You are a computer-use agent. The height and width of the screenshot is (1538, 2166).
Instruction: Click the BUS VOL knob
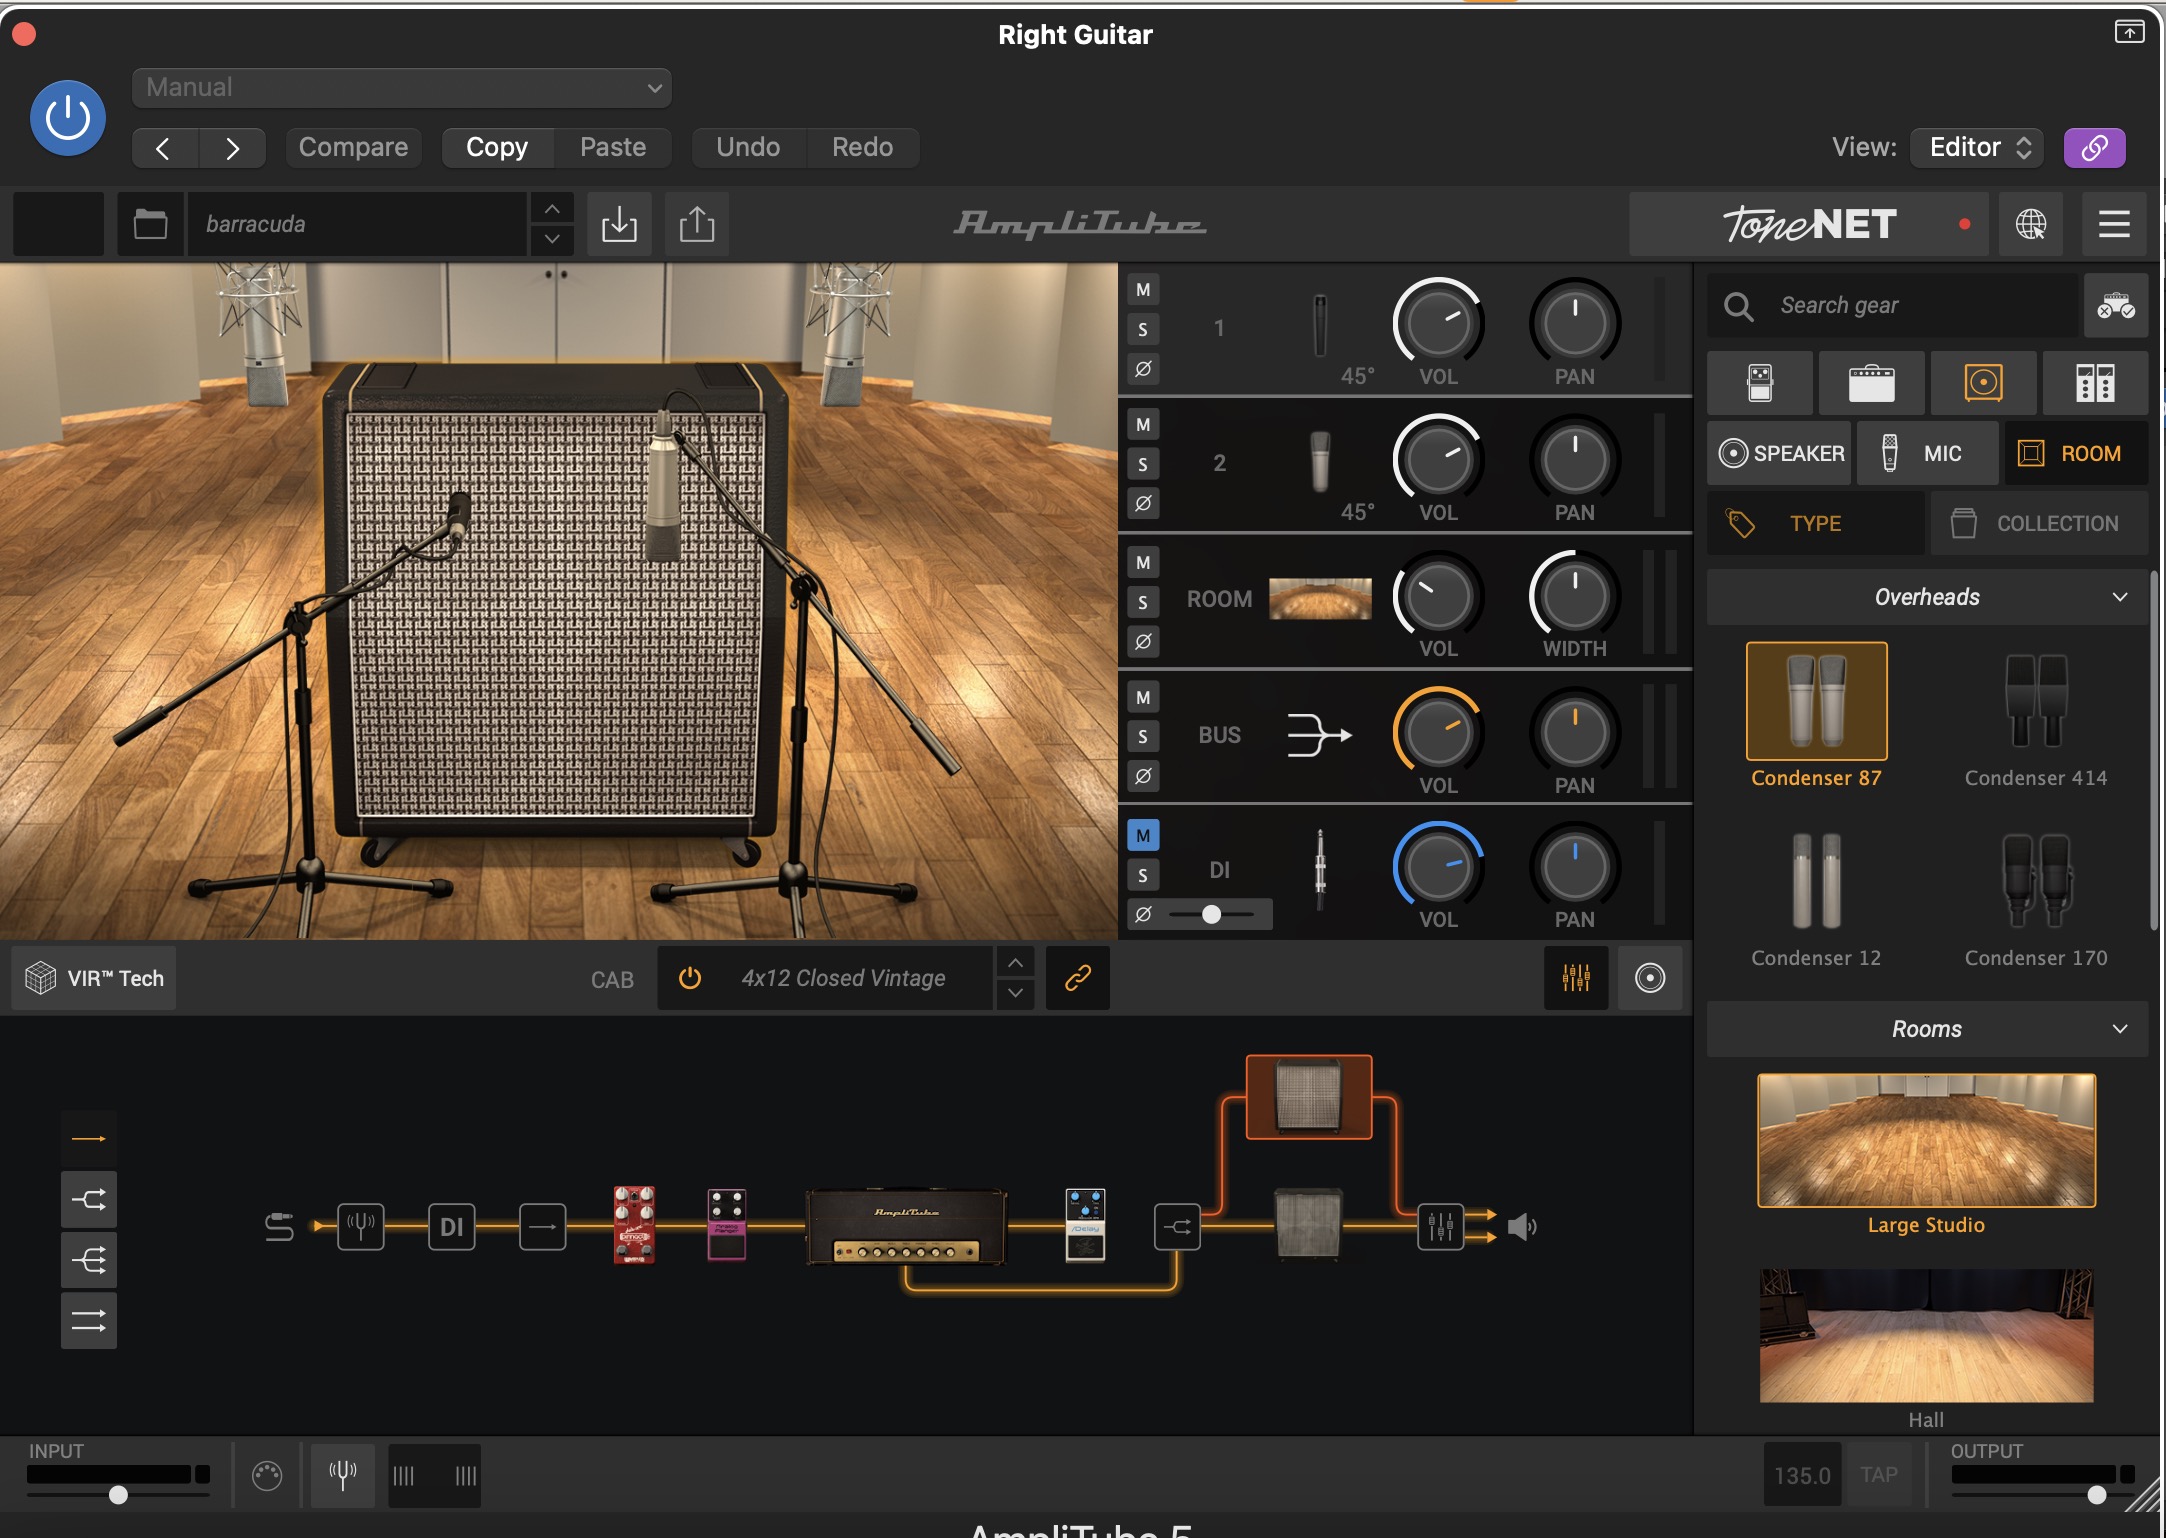pyautogui.click(x=1438, y=732)
